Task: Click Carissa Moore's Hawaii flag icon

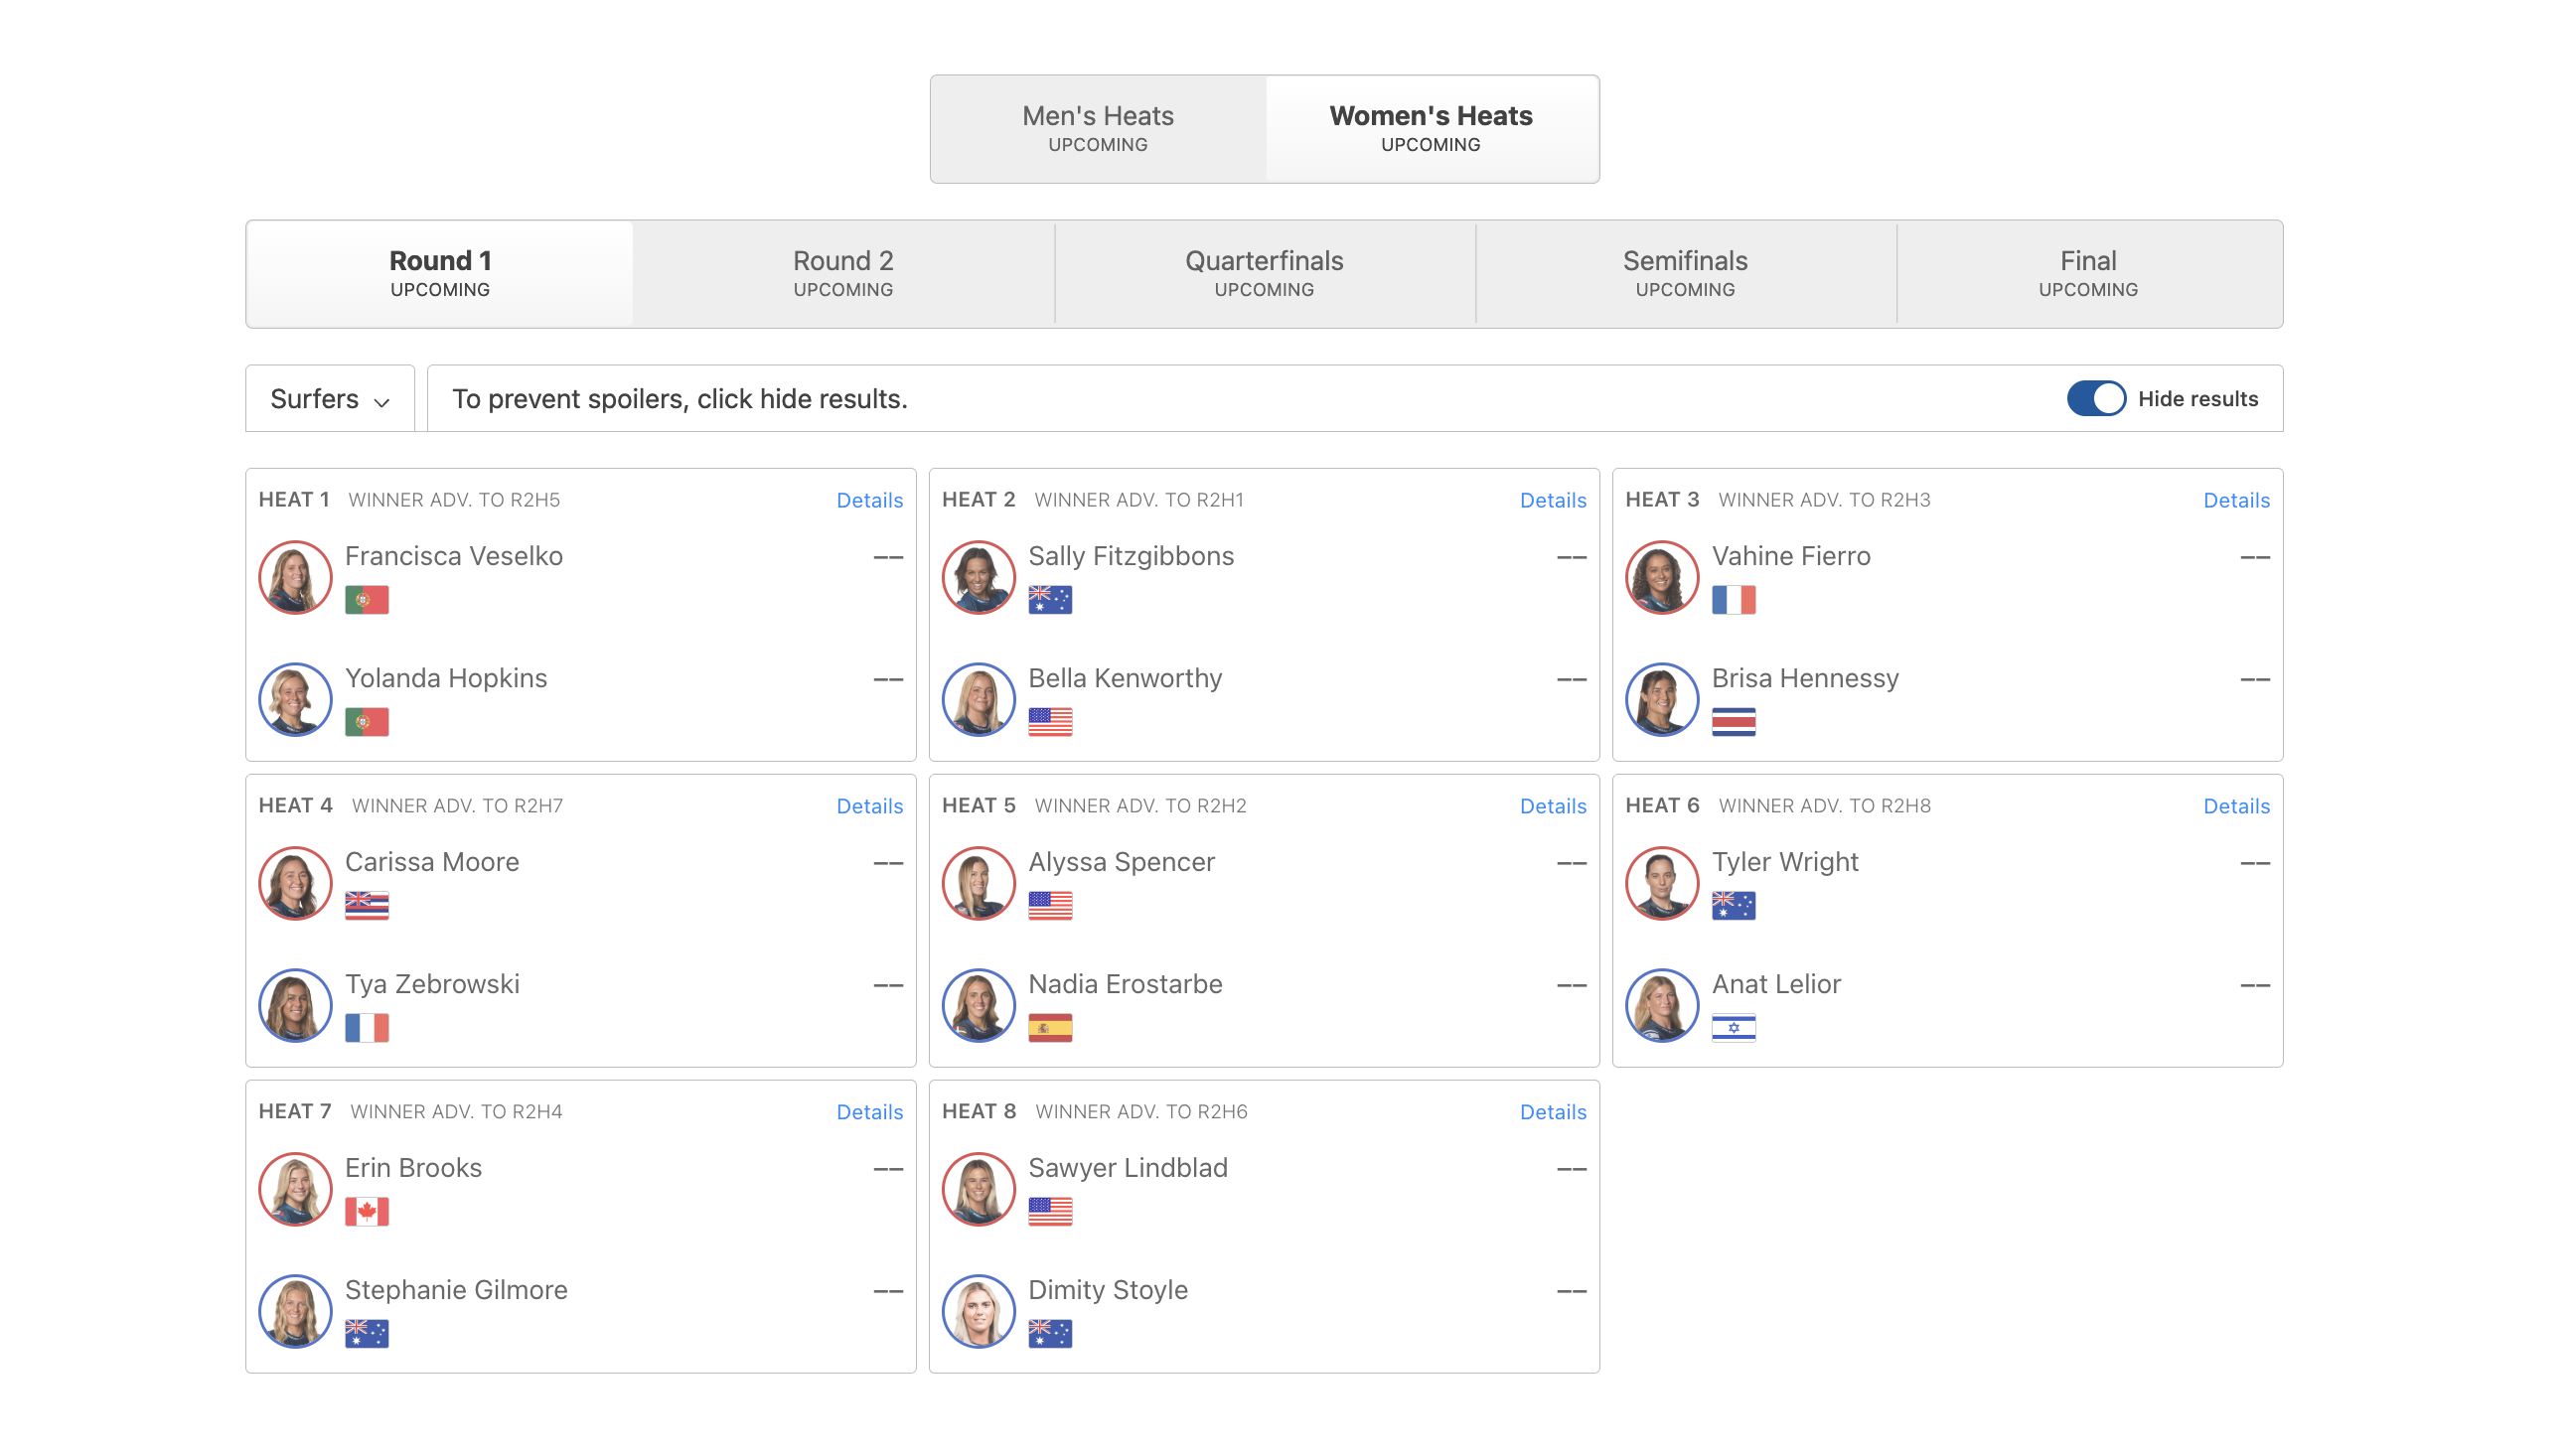Action: point(366,906)
